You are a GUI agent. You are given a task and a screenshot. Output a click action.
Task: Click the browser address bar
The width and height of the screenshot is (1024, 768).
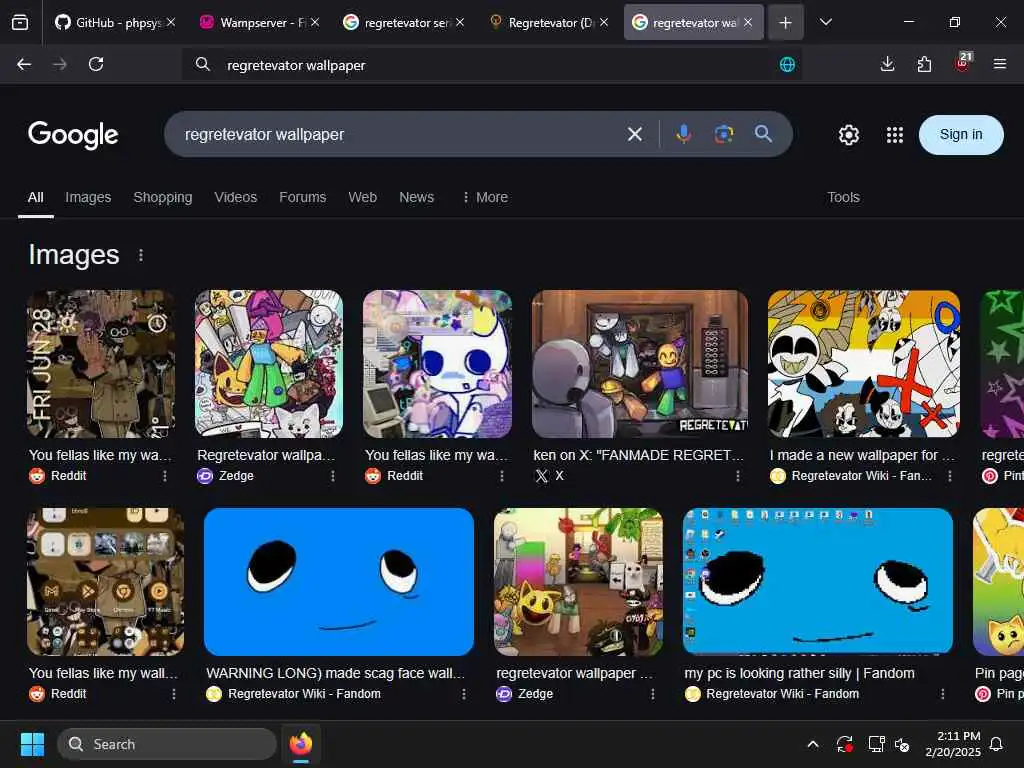(x=492, y=65)
